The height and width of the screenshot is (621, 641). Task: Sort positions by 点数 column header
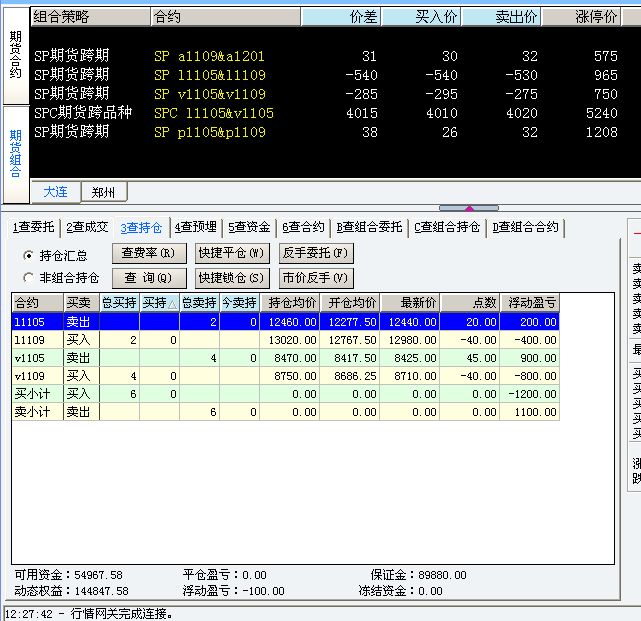(470, 303)
